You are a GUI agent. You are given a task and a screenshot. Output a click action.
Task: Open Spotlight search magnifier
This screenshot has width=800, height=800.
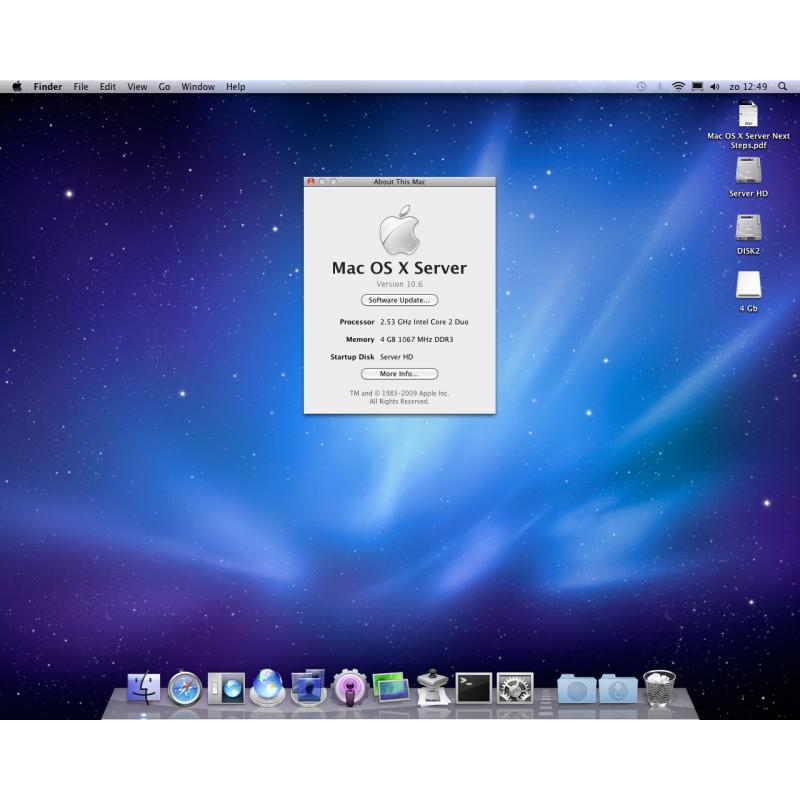coord(782,87)
